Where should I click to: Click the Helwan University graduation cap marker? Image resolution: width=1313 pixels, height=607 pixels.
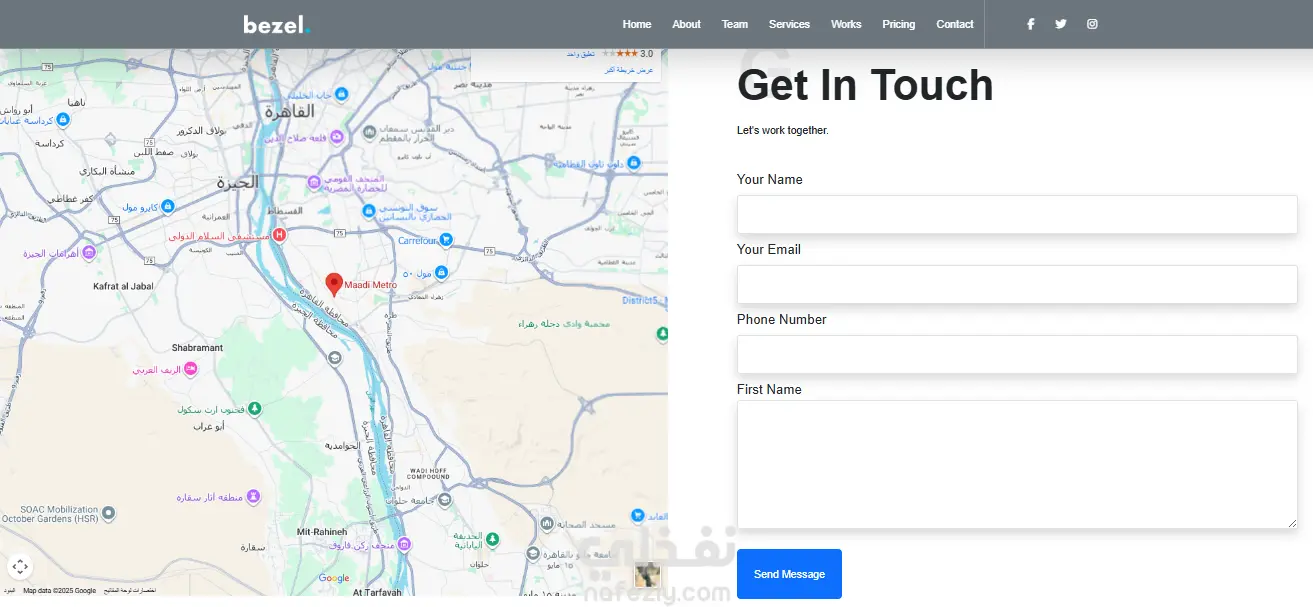pos(445,500)
